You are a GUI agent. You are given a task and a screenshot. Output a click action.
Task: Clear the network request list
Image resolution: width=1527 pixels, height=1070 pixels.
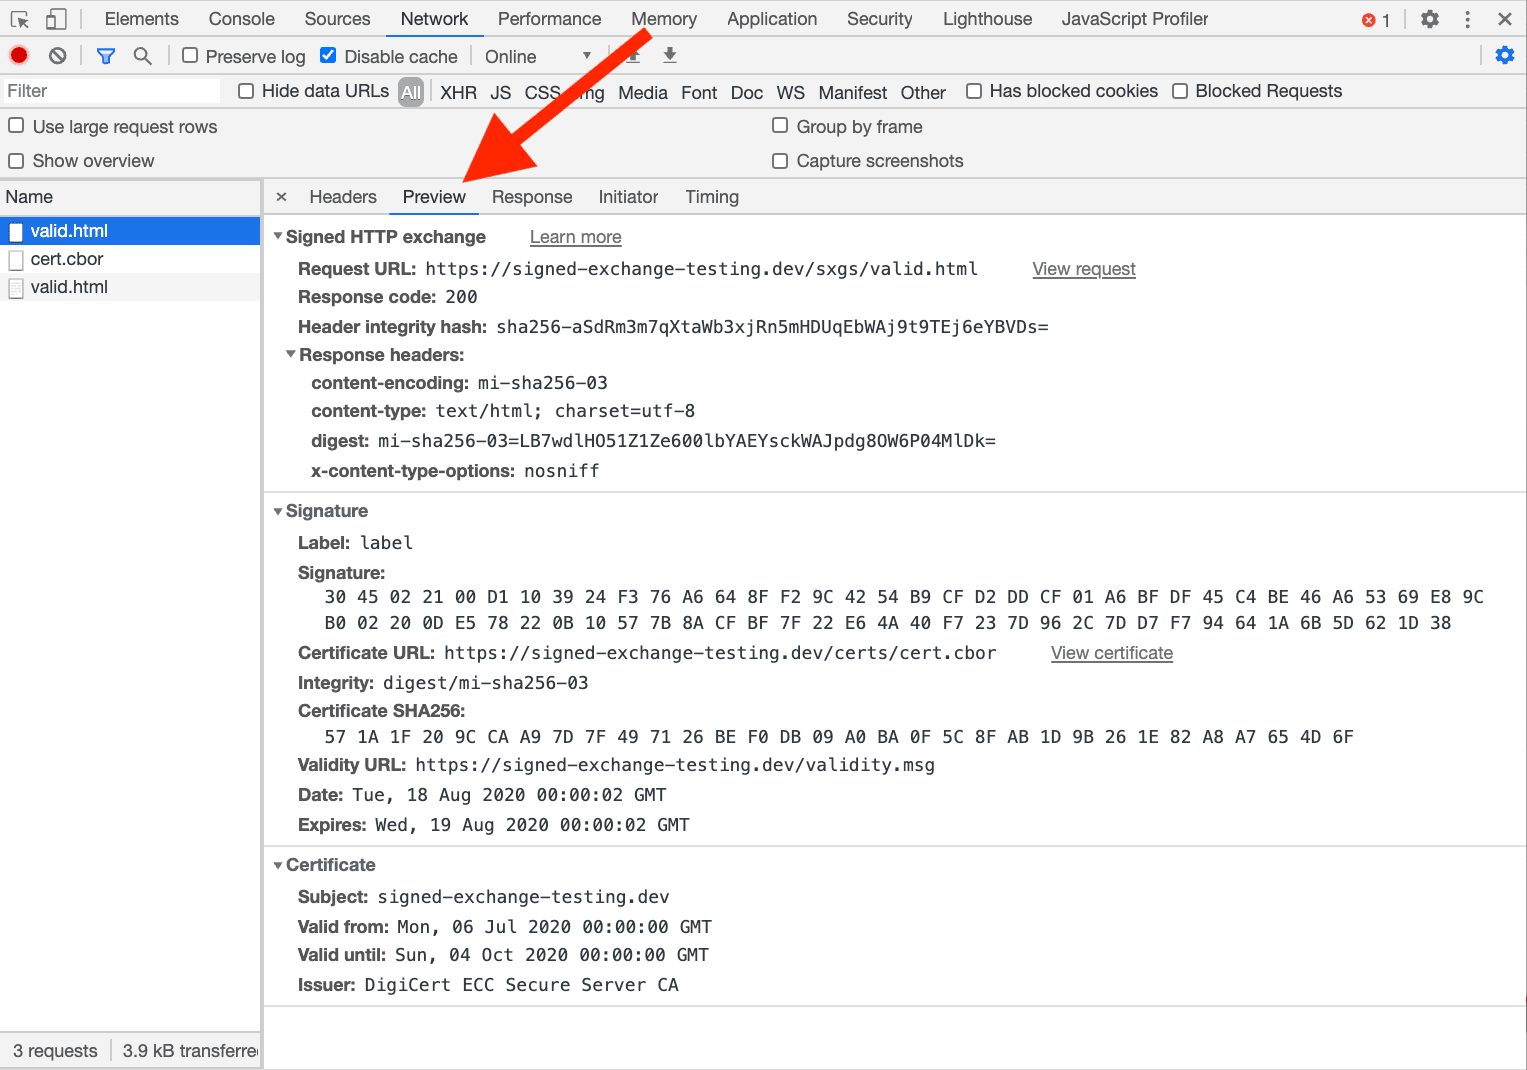click(56, 55)
